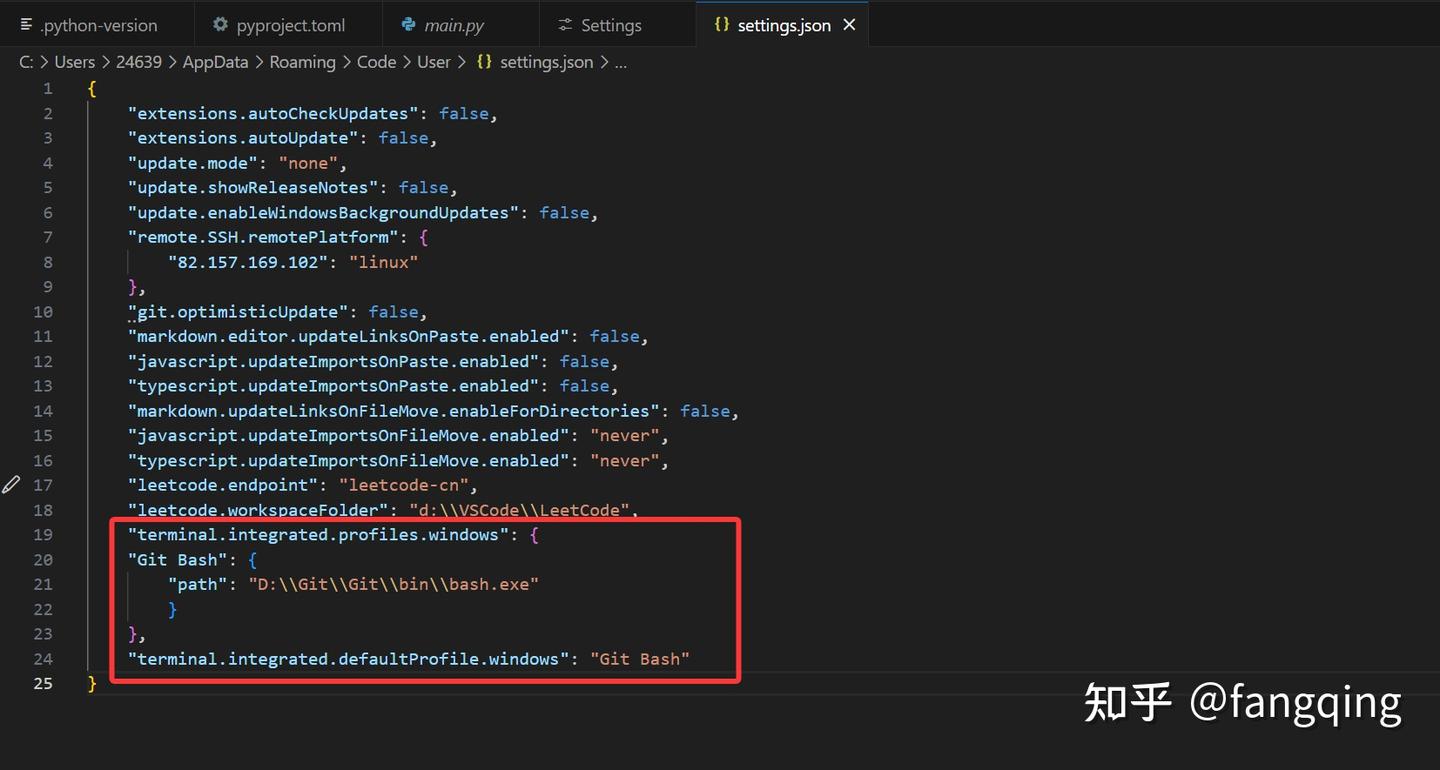Image resolution: width=1440 pixels, height=770 pixels.
Task: Click the "leetcode-cn" endpoint value
Action: point(403,485)
